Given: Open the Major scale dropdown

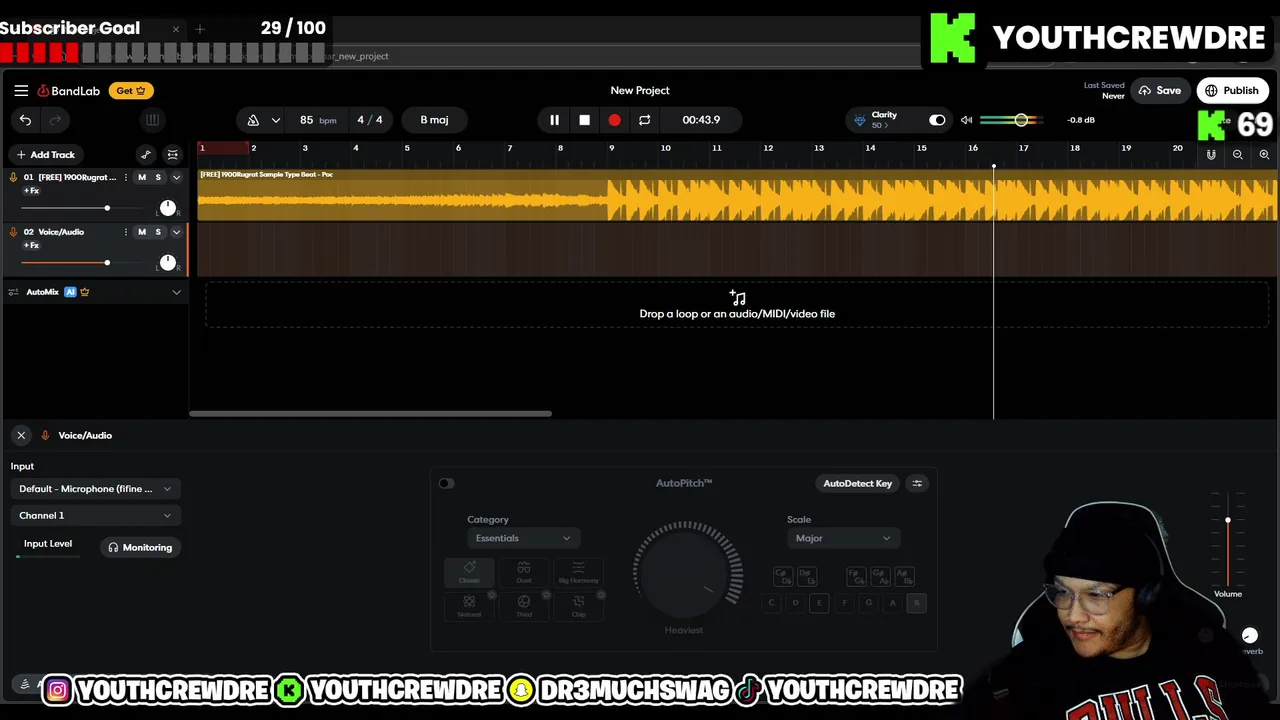Looking at the screenshot, I should pos(842,538).
